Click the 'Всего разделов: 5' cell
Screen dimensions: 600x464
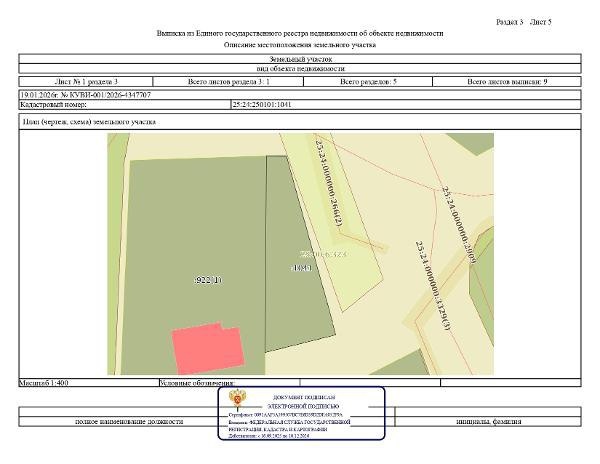tap(368, 81)
